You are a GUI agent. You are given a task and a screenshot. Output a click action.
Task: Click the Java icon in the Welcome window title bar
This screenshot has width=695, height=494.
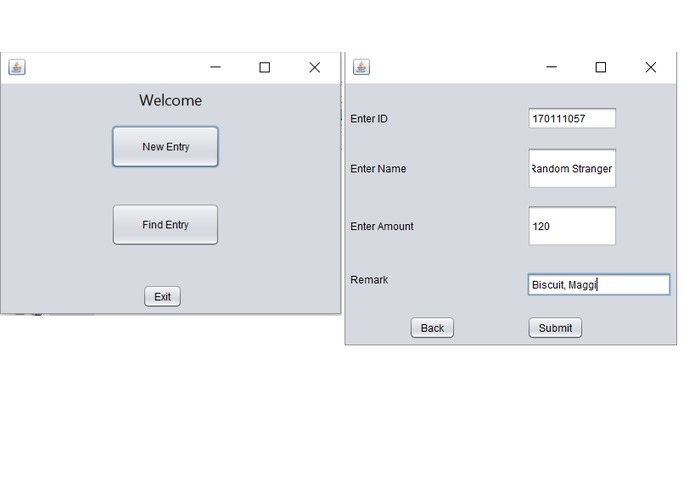(x=17, y=67)
